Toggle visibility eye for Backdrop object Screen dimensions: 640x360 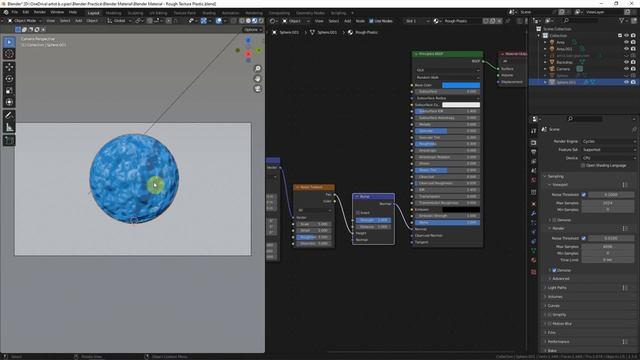coord(627,62)
